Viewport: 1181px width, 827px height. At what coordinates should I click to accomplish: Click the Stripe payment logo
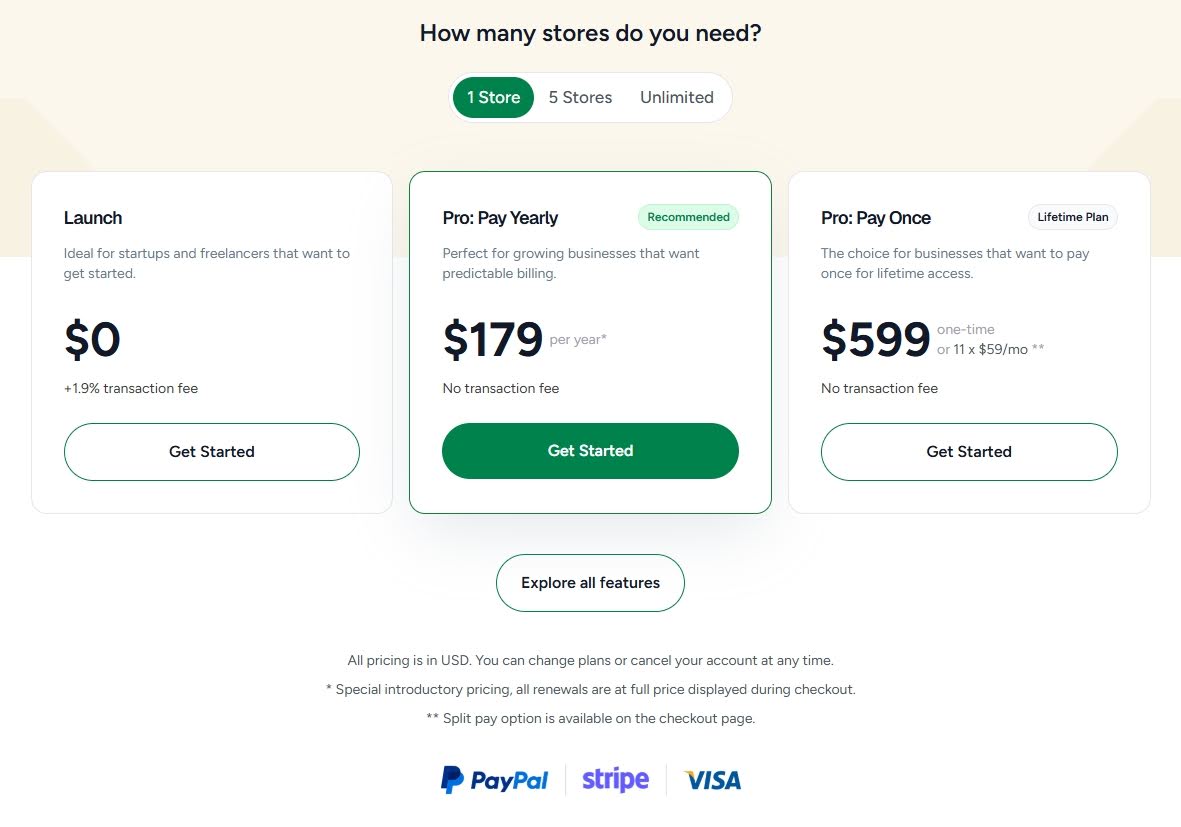614,779
